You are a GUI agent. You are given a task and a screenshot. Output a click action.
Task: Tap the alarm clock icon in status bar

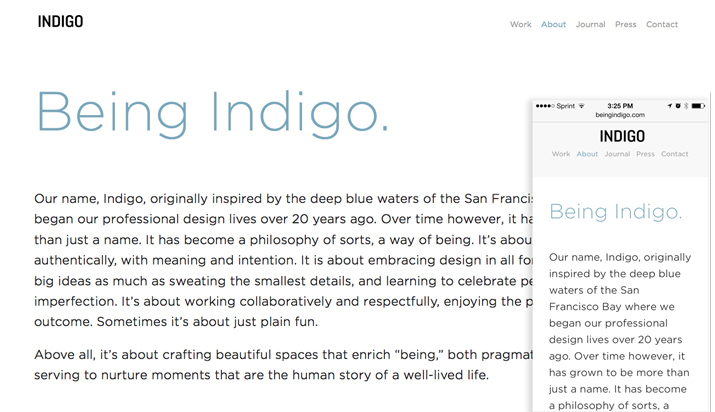tap(678, 106)
